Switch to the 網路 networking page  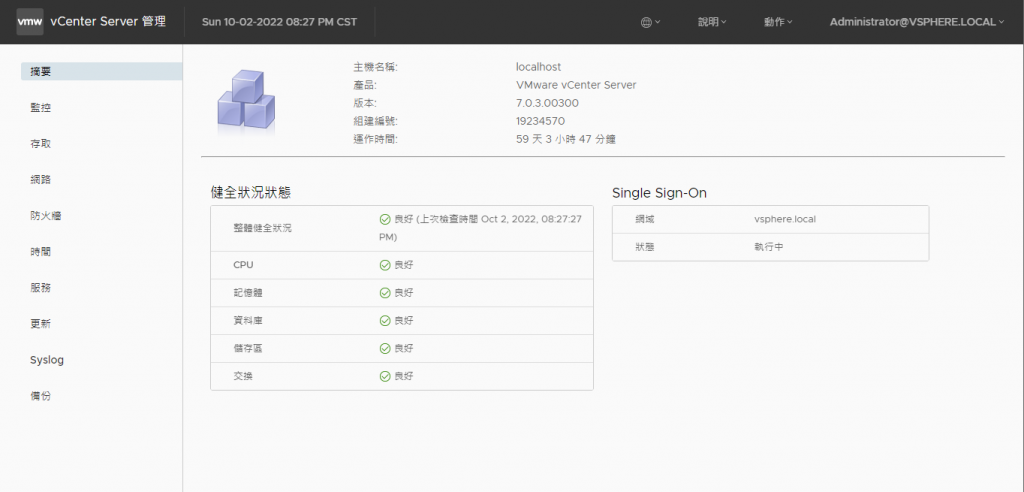pyautogui.click(x=40, y=180)
